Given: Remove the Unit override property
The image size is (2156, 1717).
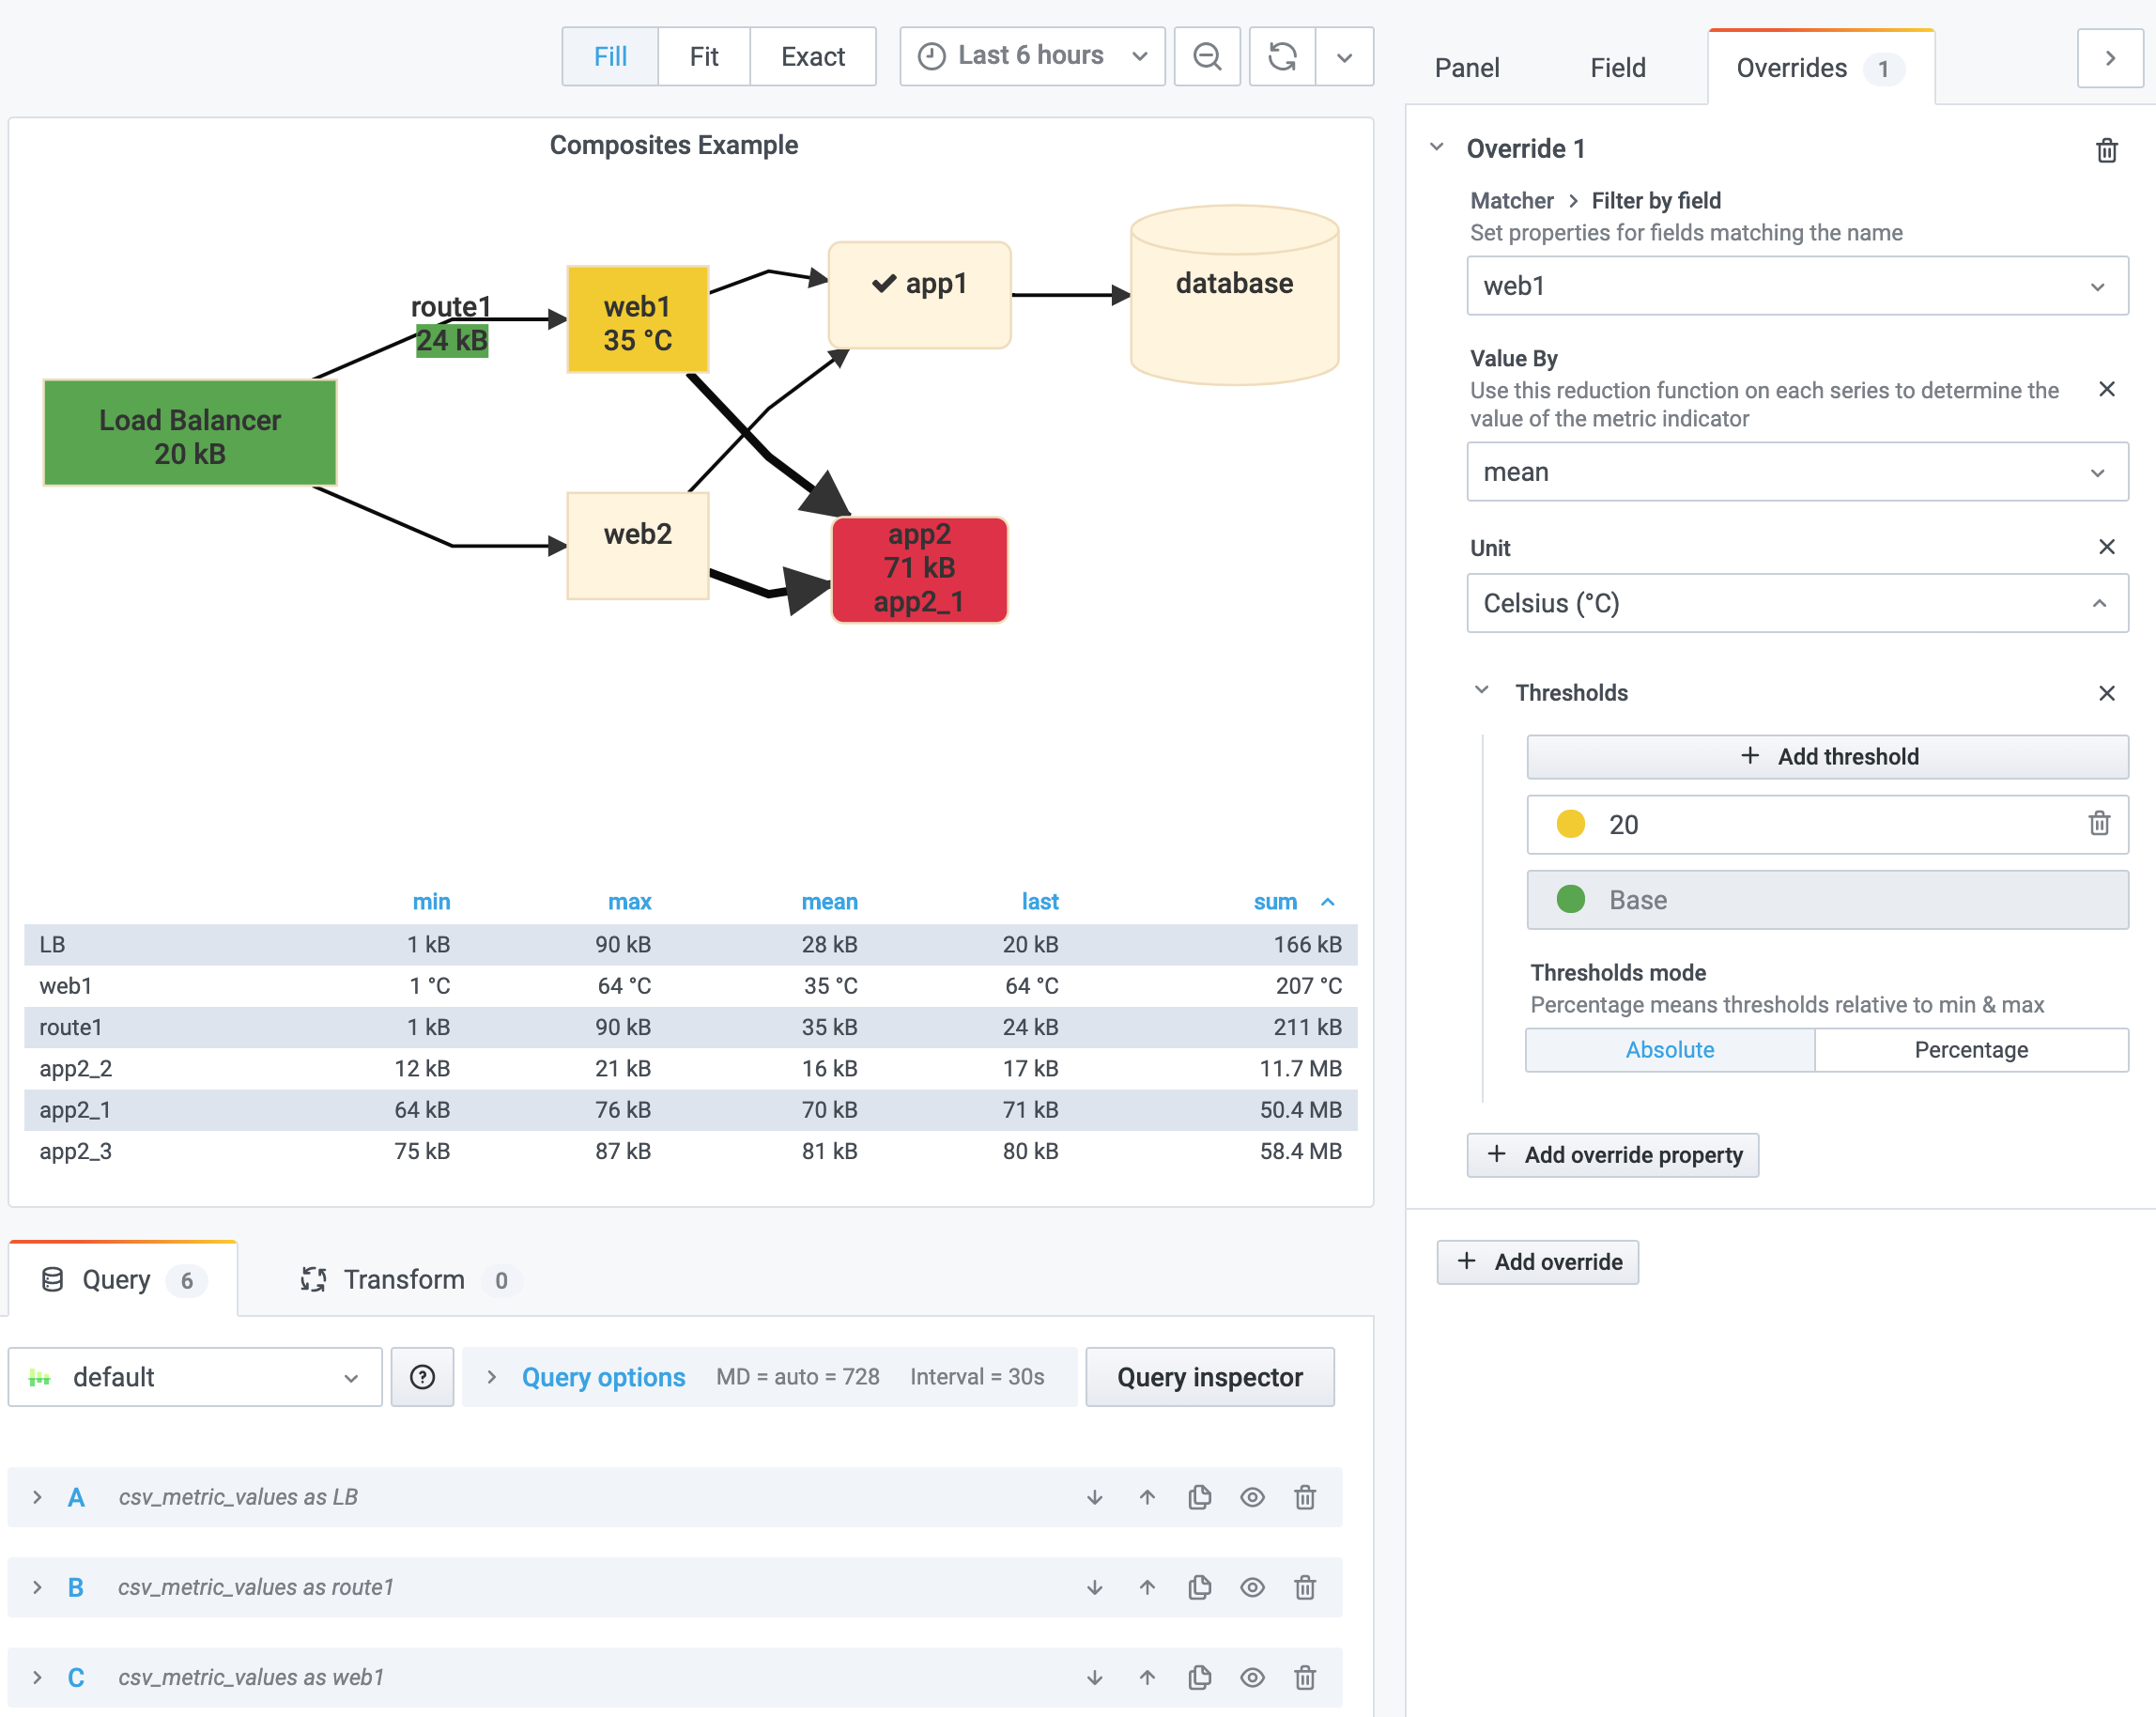Looking at the screenshot, I should pos(2106,547).
